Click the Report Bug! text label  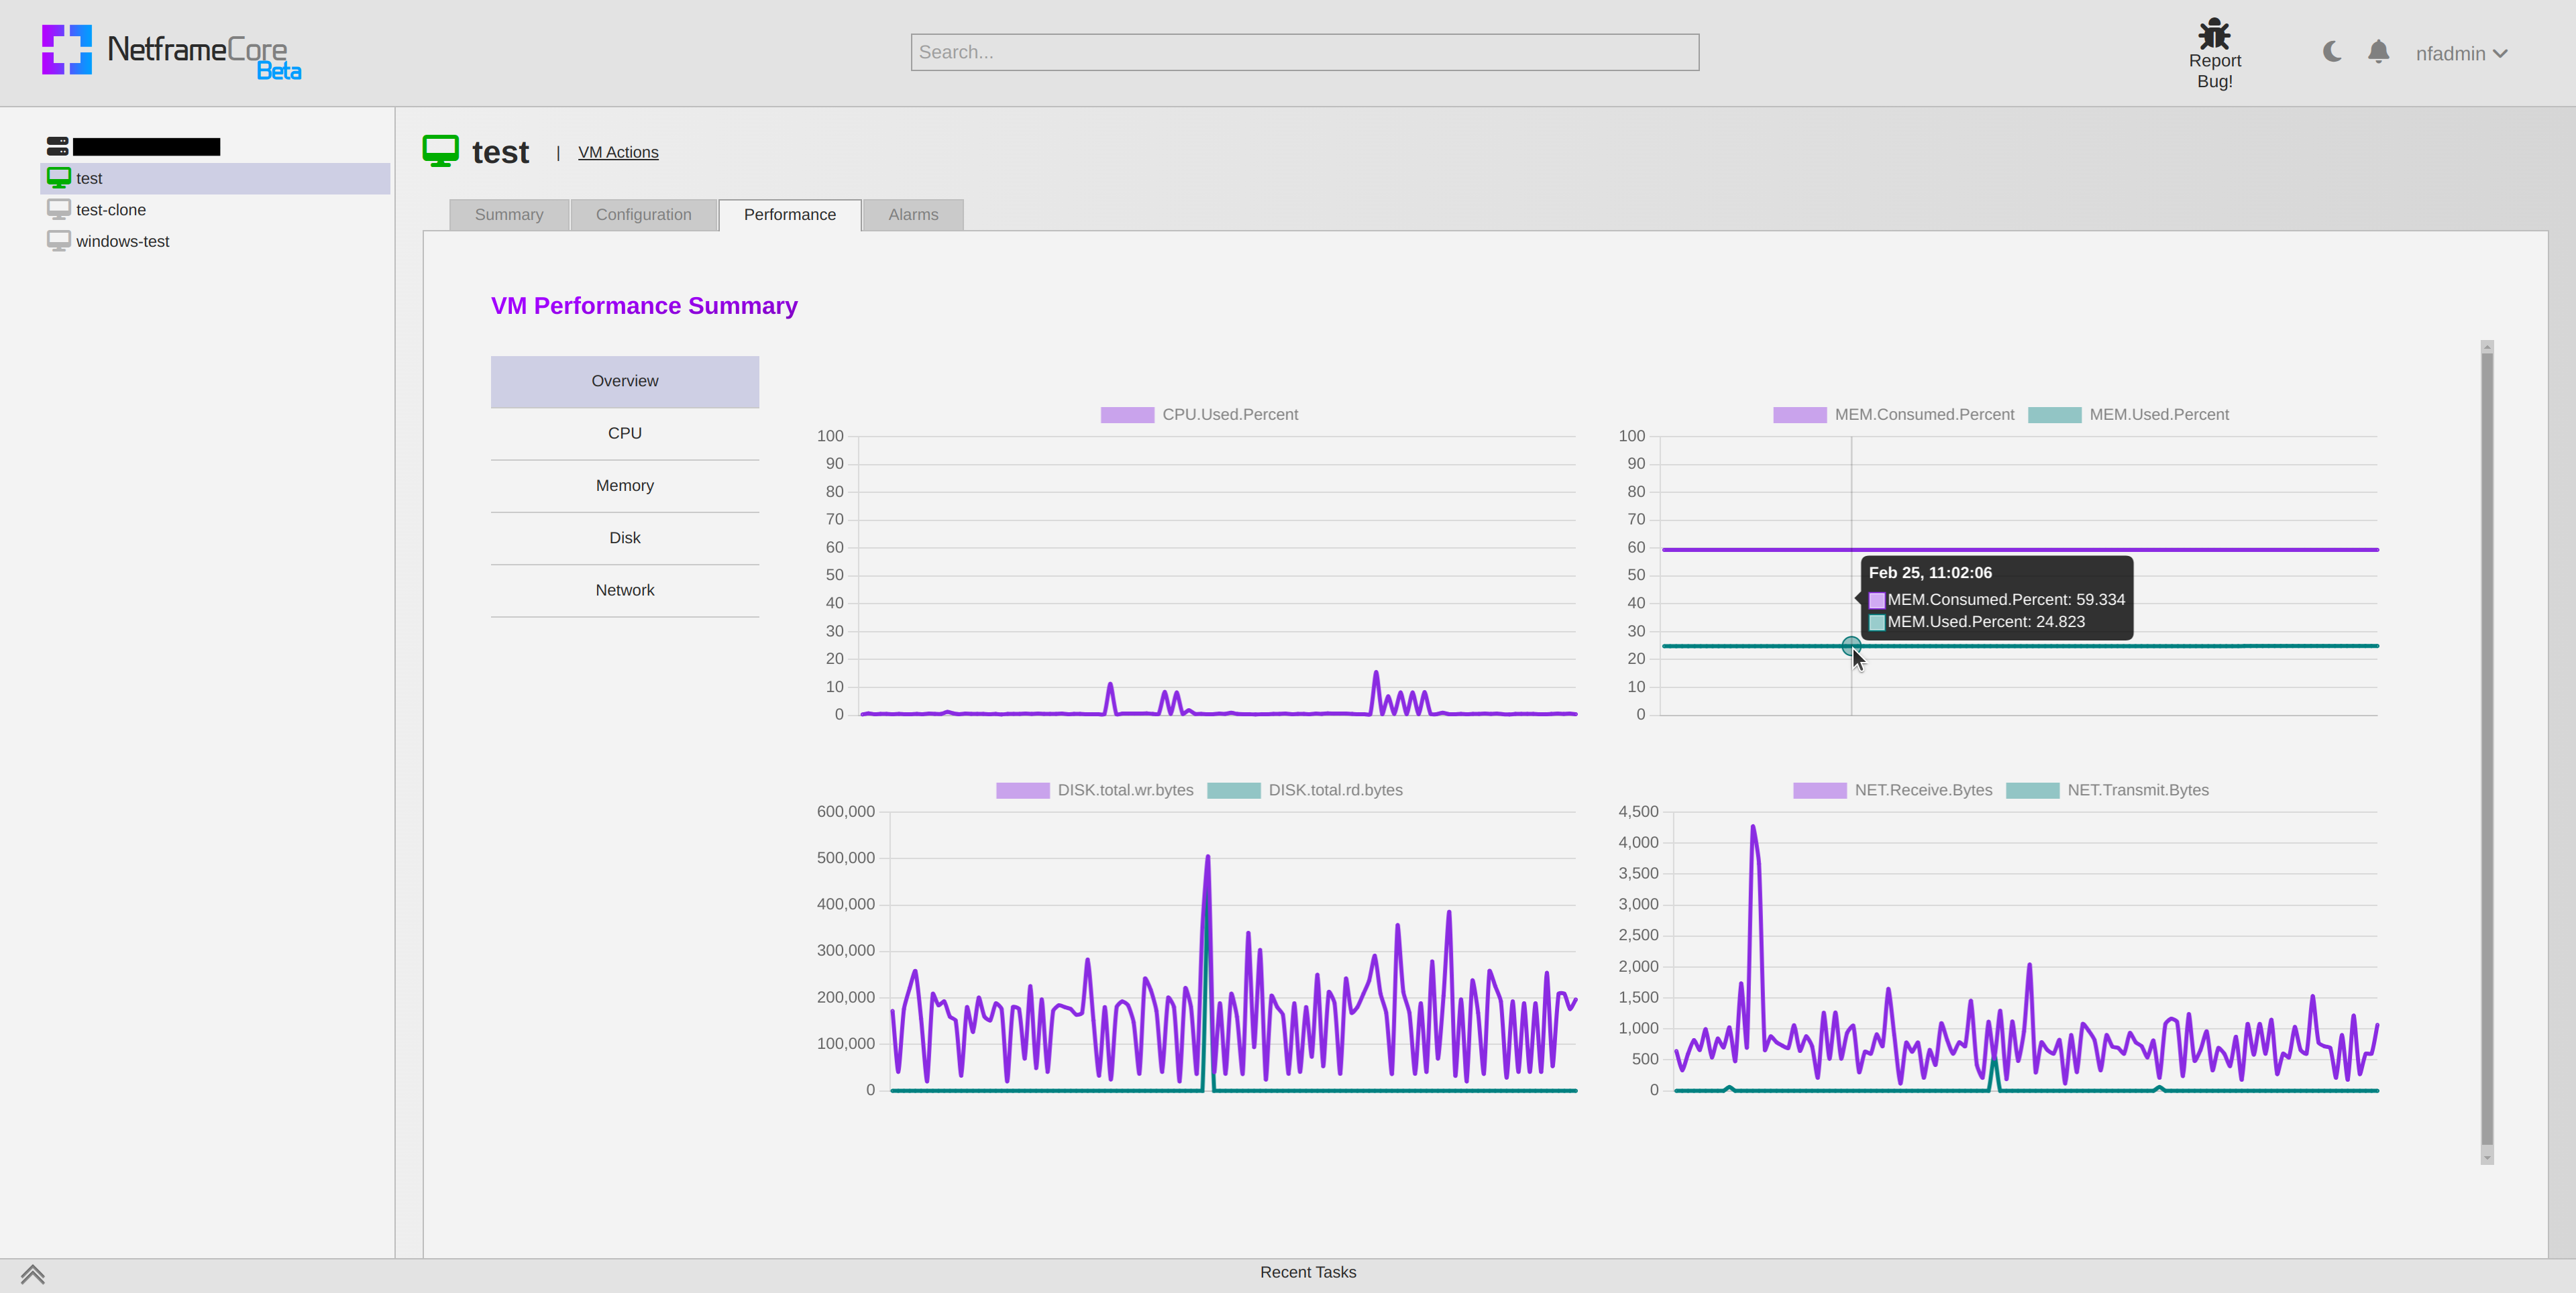pos(2214,71)
